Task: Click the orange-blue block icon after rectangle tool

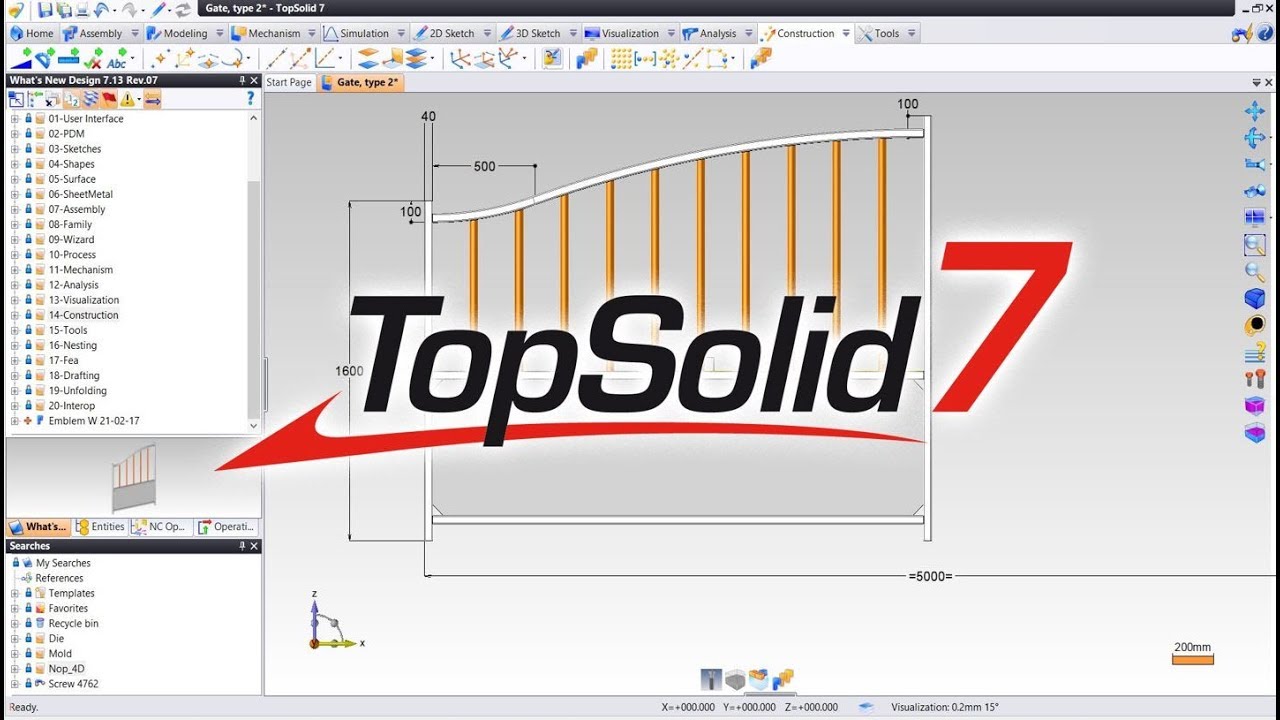Action: 761,59
